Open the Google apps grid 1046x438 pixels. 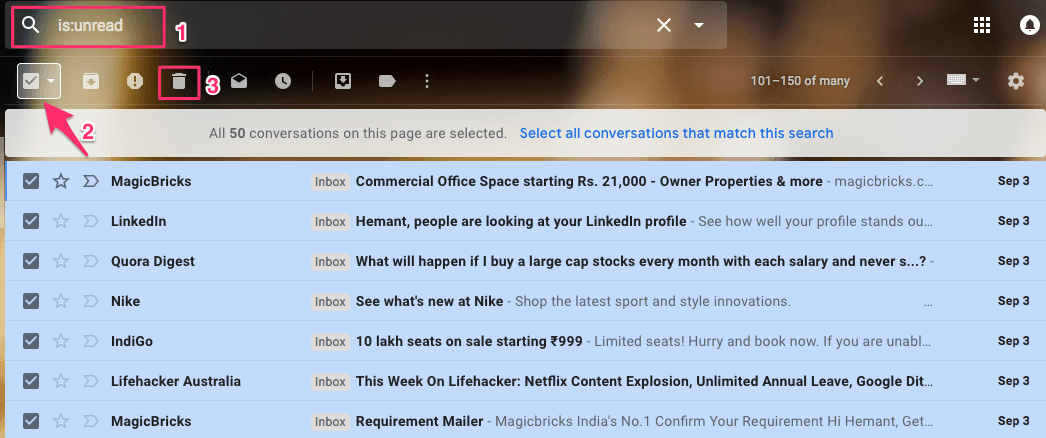click(x=982, y=25)
